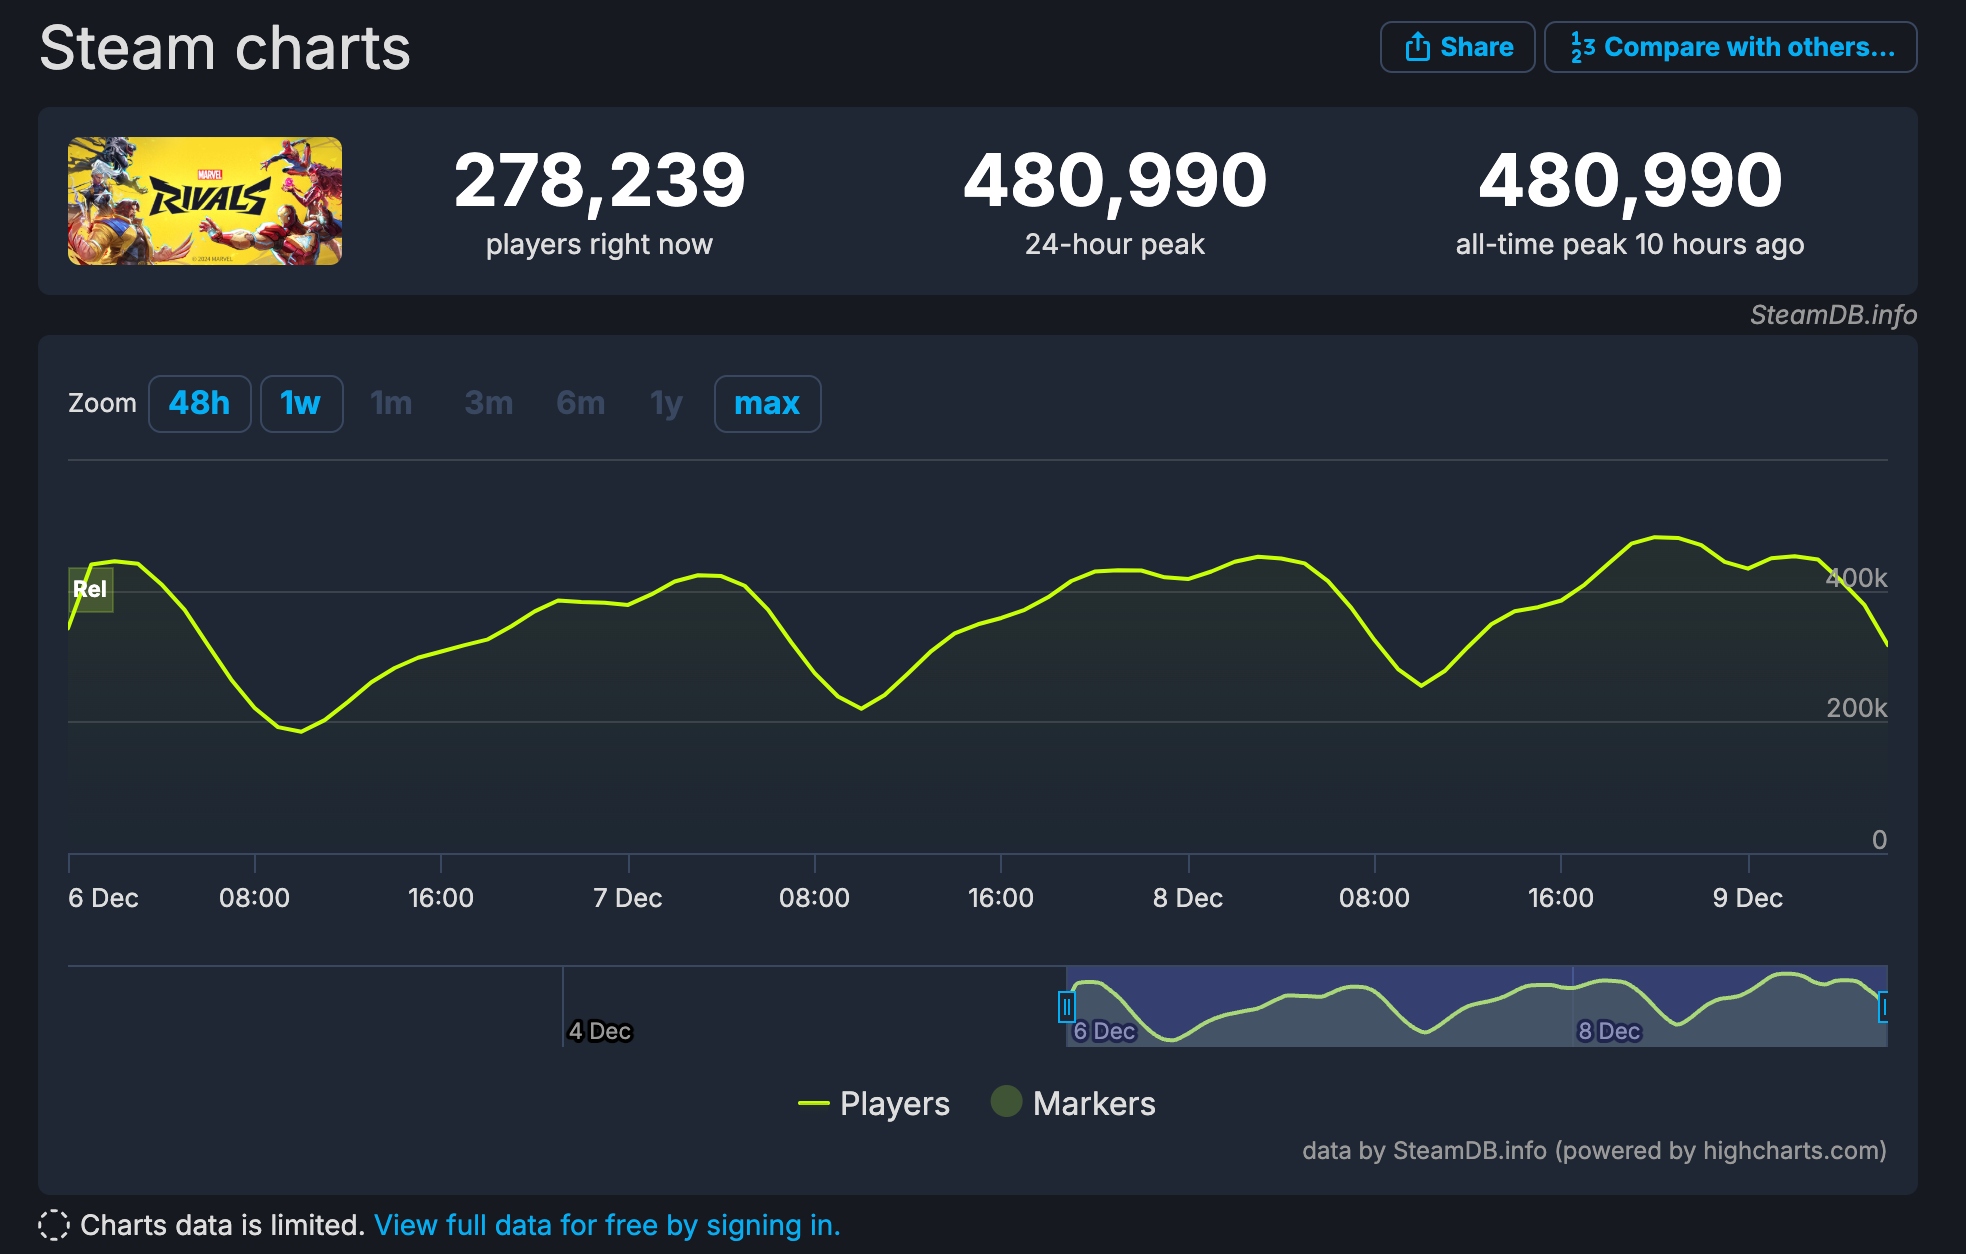Grab the right navigator range handle
Screen dimensions: 1966x1254
click(x=1883, y=1006)
